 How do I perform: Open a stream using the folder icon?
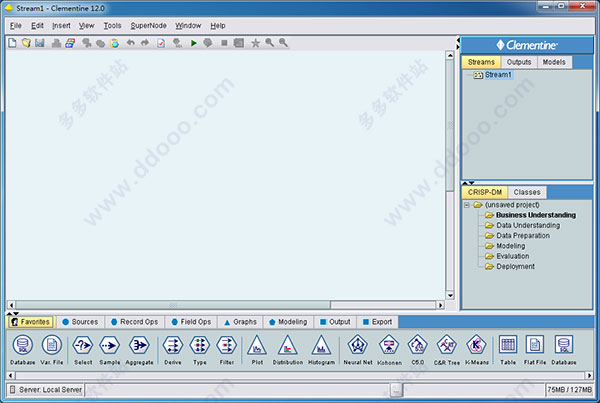26,43
